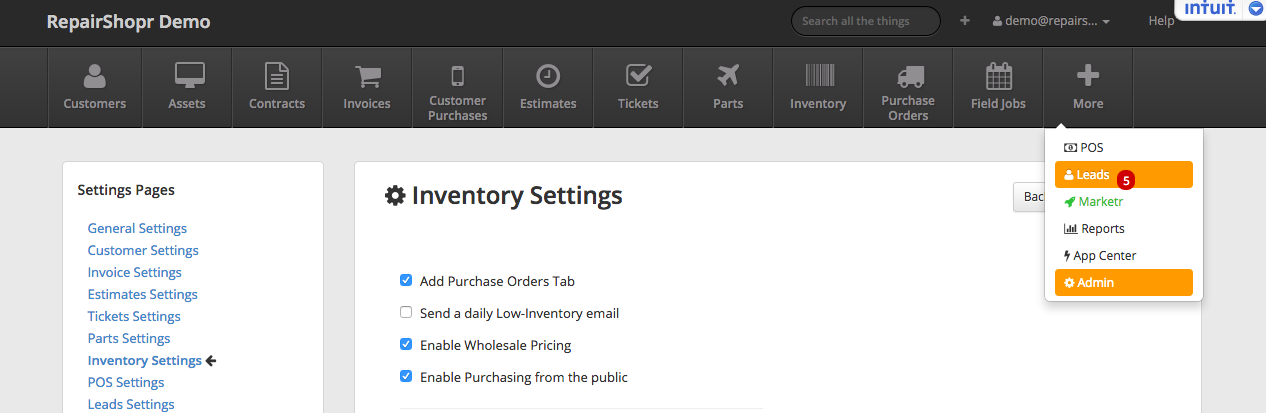The height and width of the screenshot is (413, 1266).
Task: Open Tickets checkmark icon
Action: tap(638, 76)
